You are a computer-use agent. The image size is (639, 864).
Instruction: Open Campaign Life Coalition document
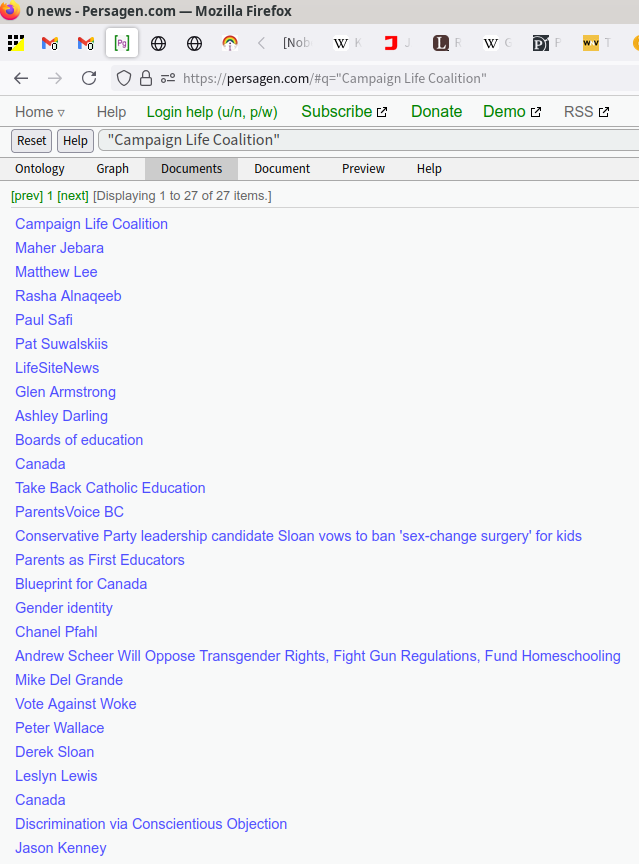91,224
